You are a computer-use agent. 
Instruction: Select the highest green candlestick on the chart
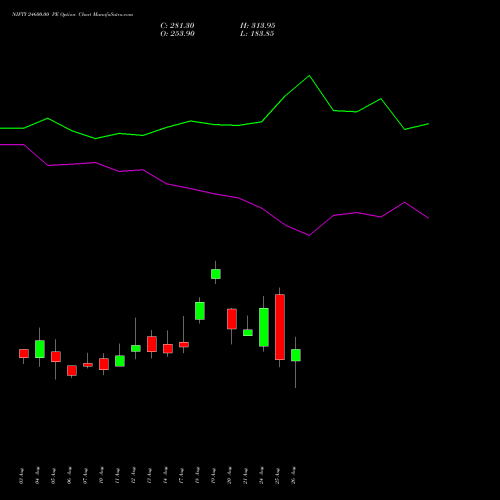tap(216, 274)
